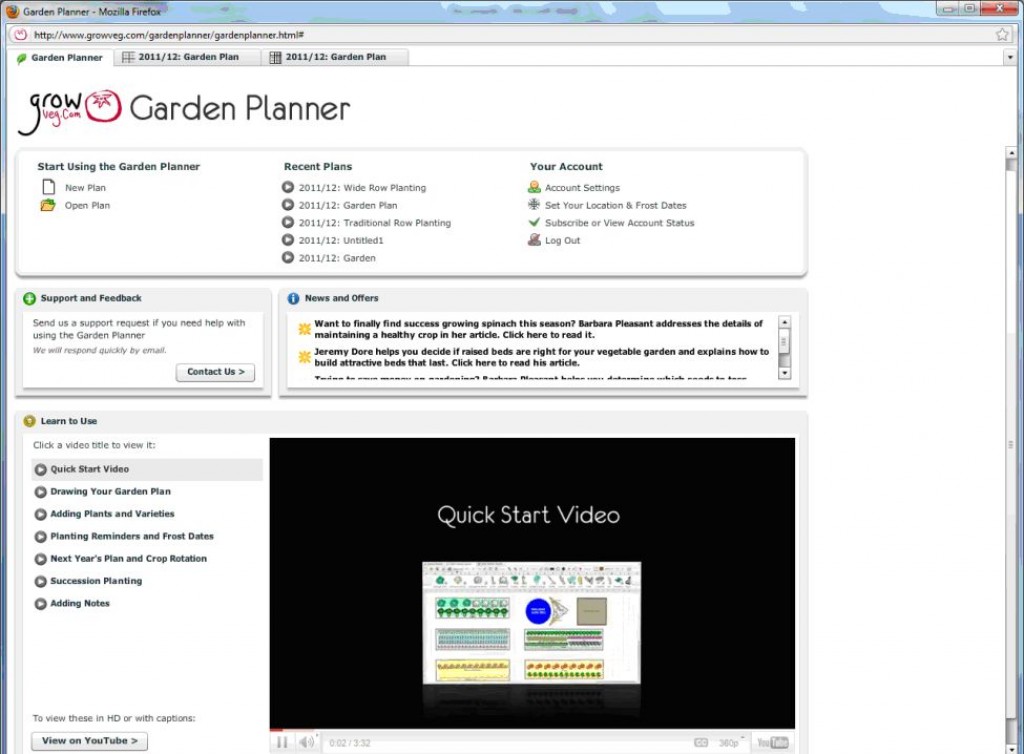The width and height of the screenshot is (1024, 754).
Task: Click the Log Out icon
Action: [x=534, y=240]
